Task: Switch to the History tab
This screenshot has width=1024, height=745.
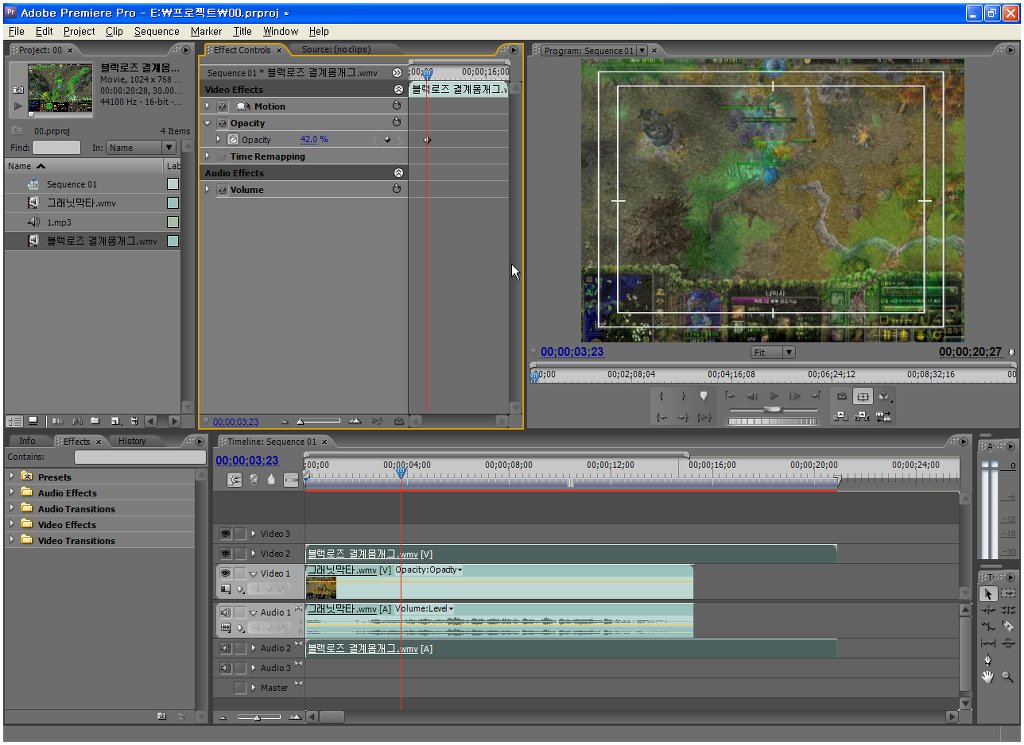Action: (132, 441)
